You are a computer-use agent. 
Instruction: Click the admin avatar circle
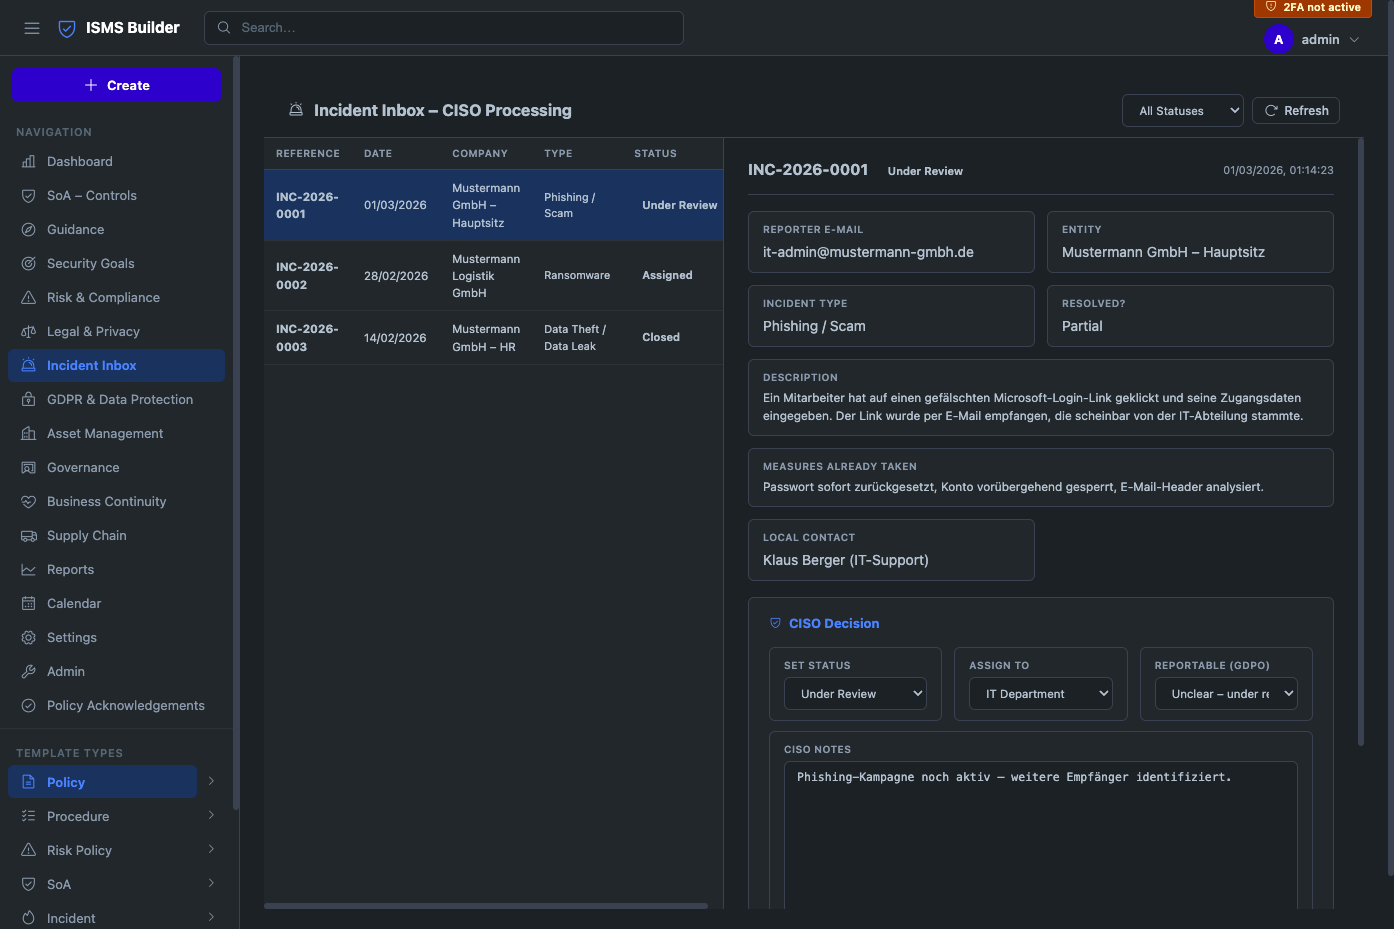[x=1278, y=40]
